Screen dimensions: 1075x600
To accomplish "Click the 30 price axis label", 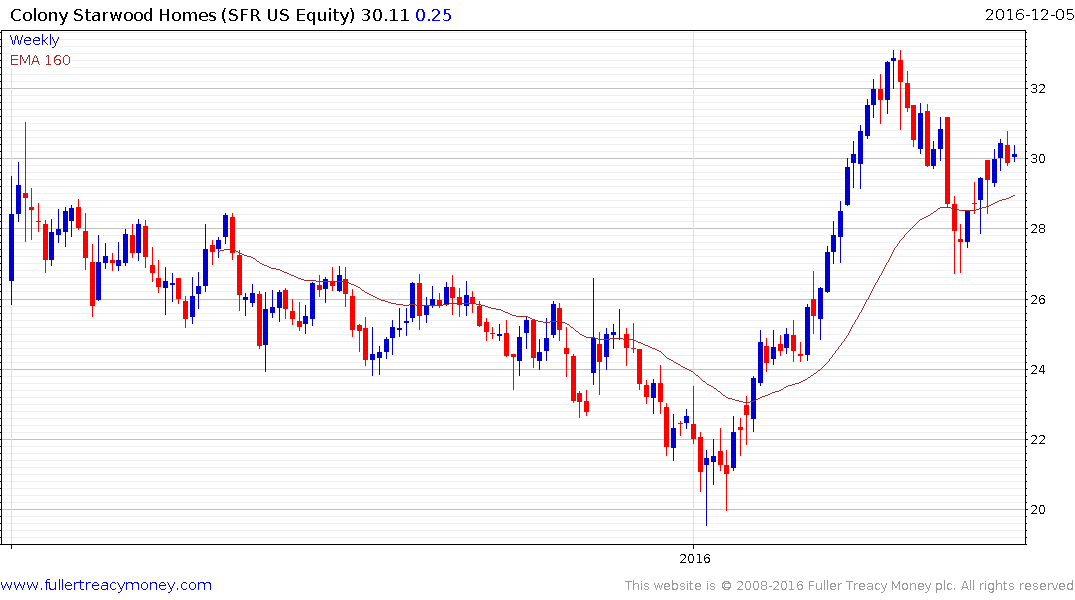I will click(x=1038, y=158).
